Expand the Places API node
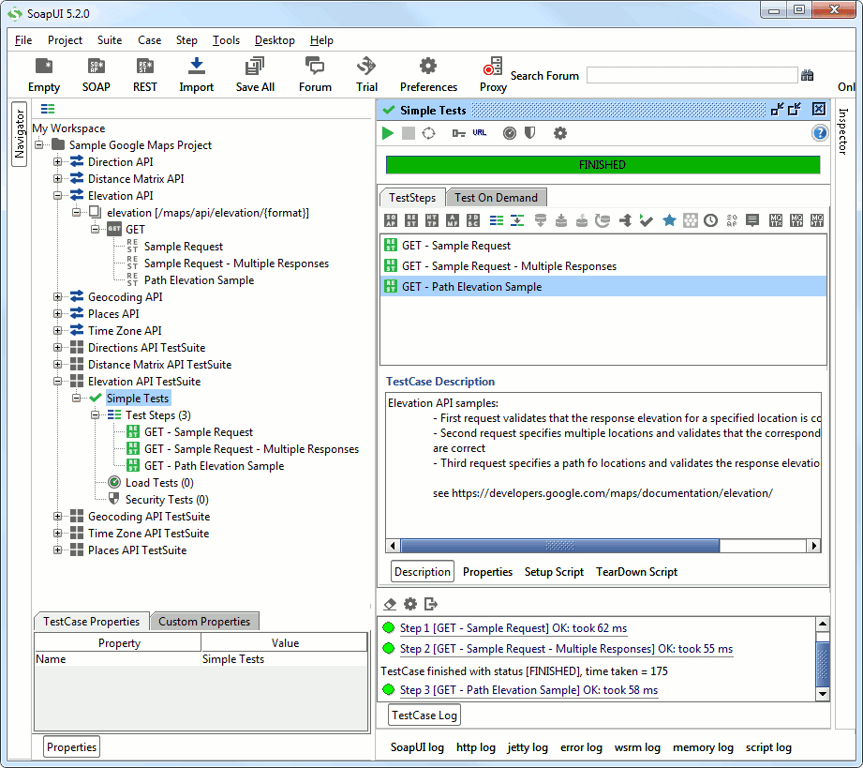The height and width of the screenshot is (768, 863). (x=57, y=314)
